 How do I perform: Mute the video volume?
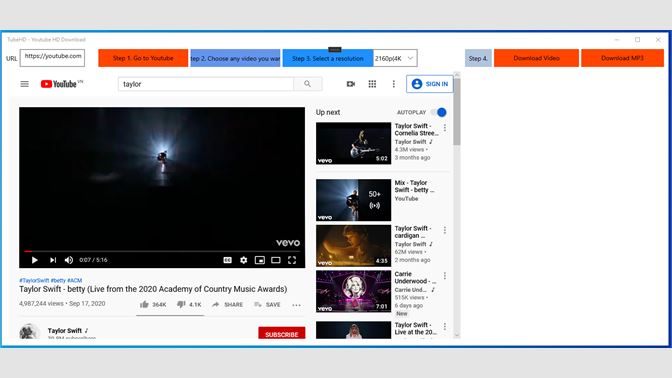tap(69, 260)
